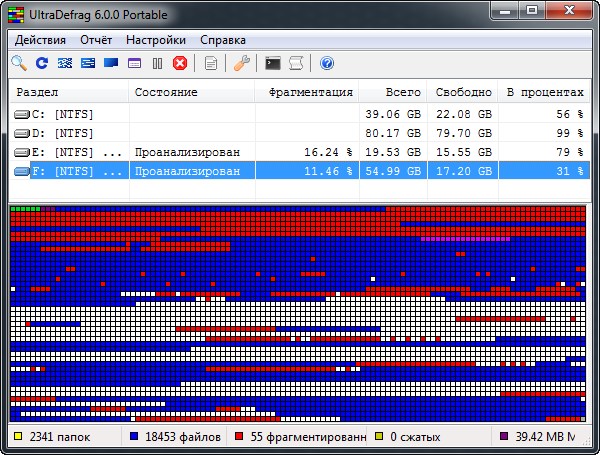600x455 pixels.
Task: Run full optimization from the toolbar
Action: (111, 63)
